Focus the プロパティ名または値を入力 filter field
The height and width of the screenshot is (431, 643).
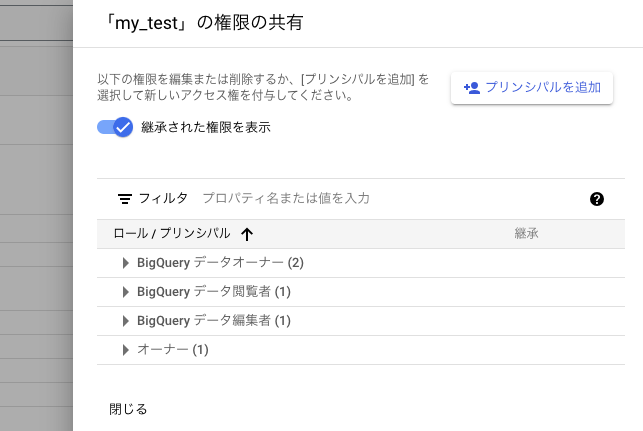click(390, 198)
